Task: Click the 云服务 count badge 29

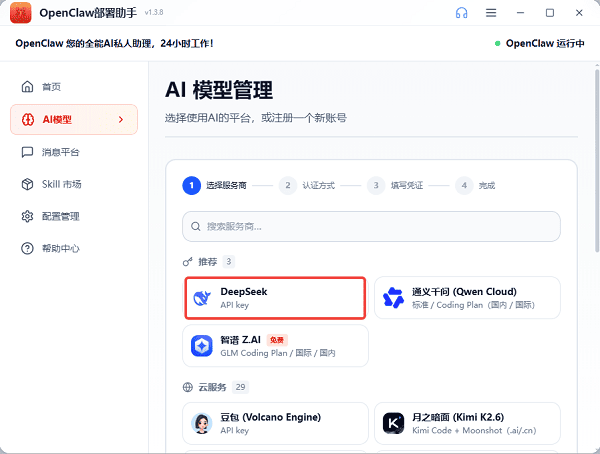Action: pyautogui.click(x=240, y=387)
